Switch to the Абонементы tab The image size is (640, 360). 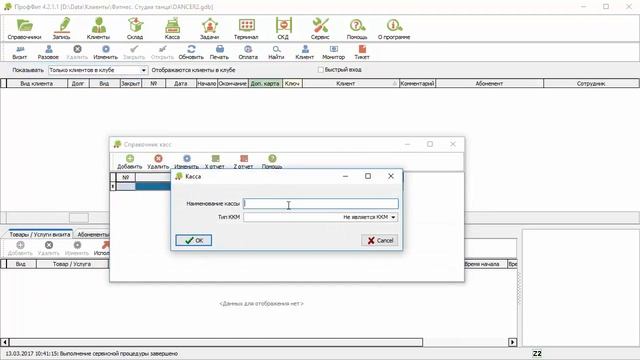93,235
